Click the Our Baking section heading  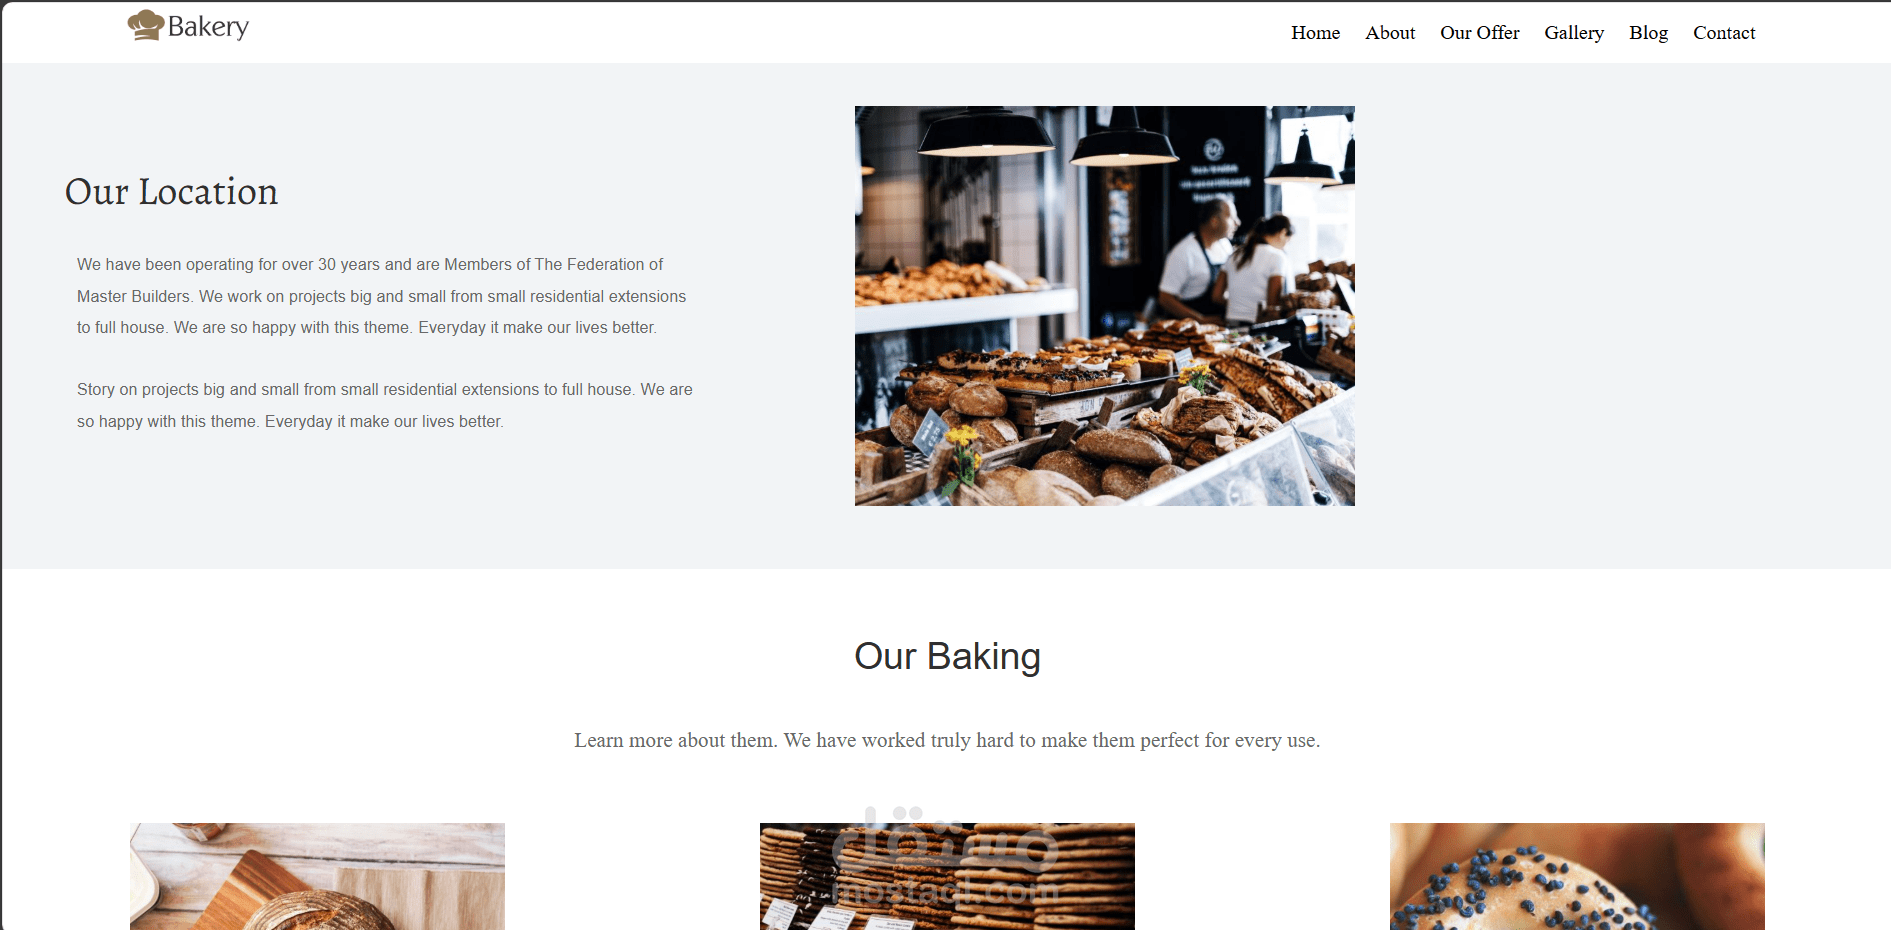point(947,657)
